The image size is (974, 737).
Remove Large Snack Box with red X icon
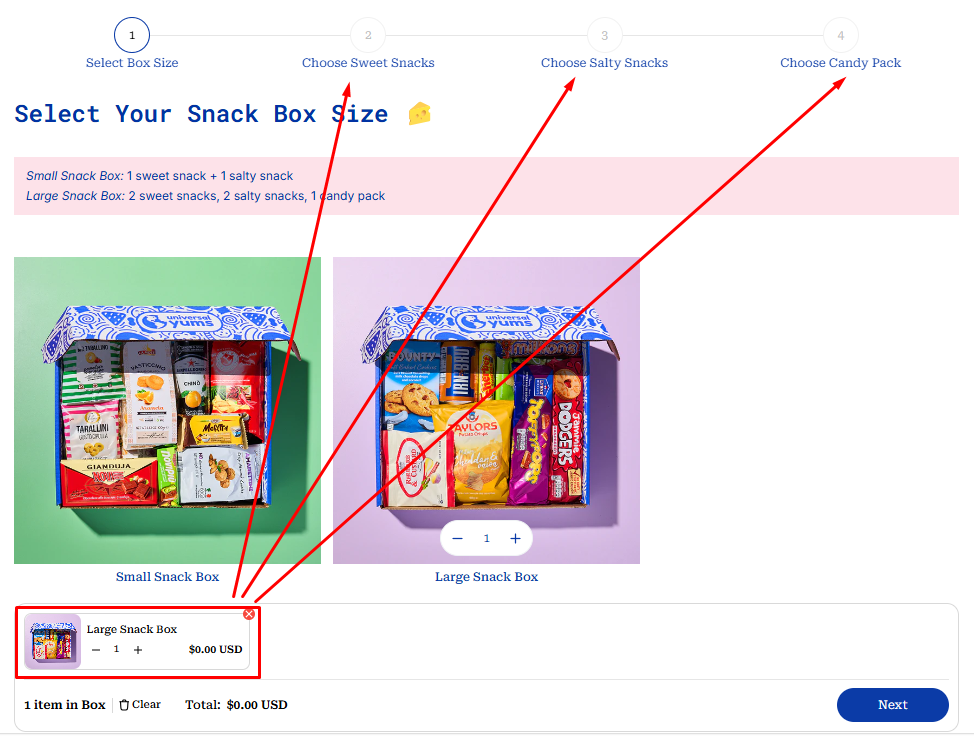pos(249,614)
